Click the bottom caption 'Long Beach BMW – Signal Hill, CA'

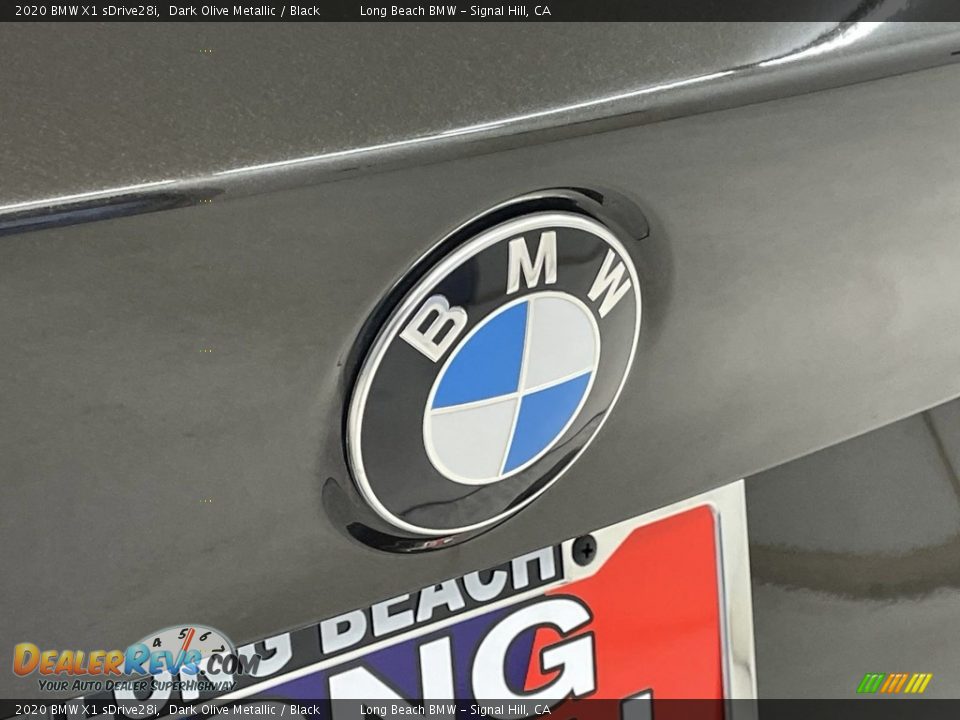(x=455, y=710)
